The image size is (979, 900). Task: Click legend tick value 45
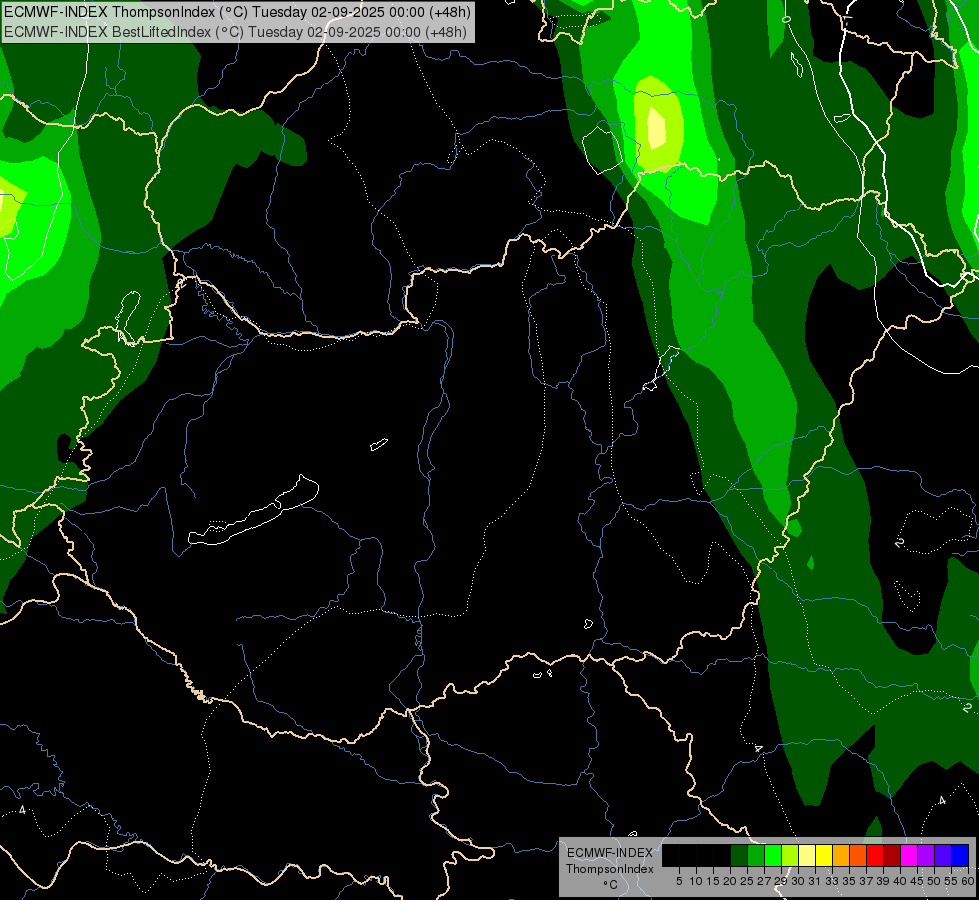click(917, 881)
